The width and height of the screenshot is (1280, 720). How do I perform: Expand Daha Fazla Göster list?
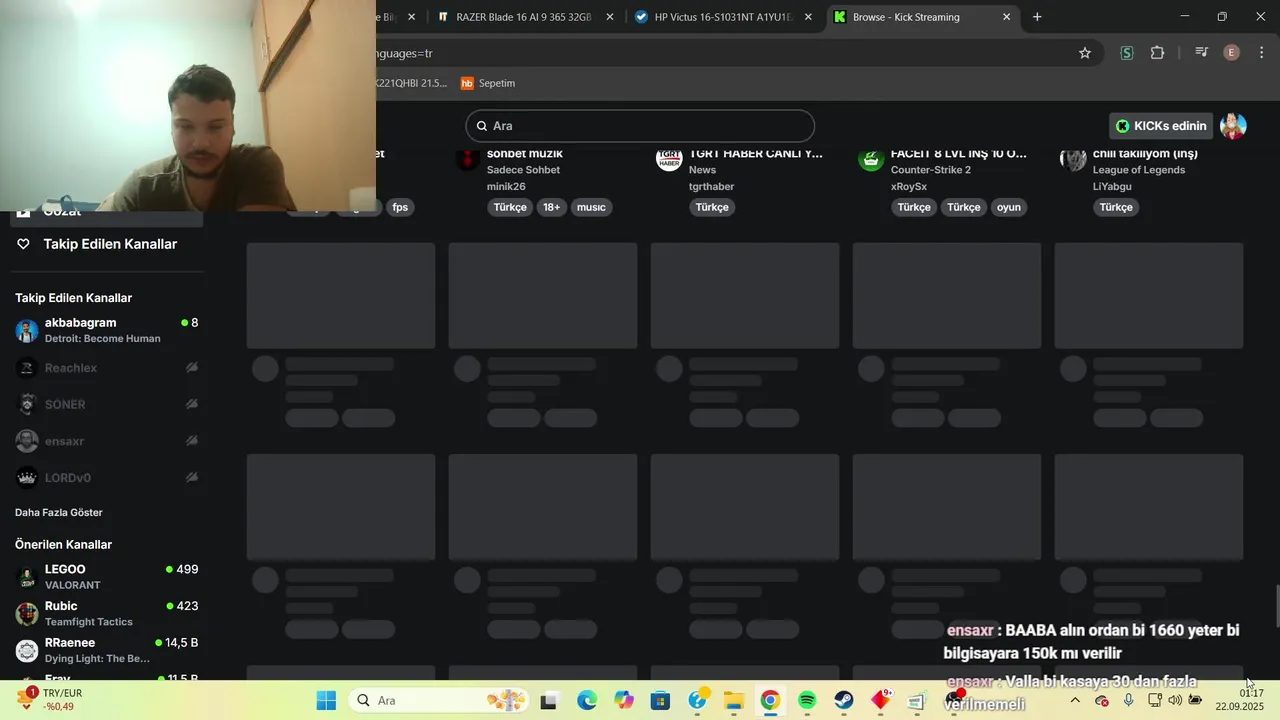[x=59, y=512]
